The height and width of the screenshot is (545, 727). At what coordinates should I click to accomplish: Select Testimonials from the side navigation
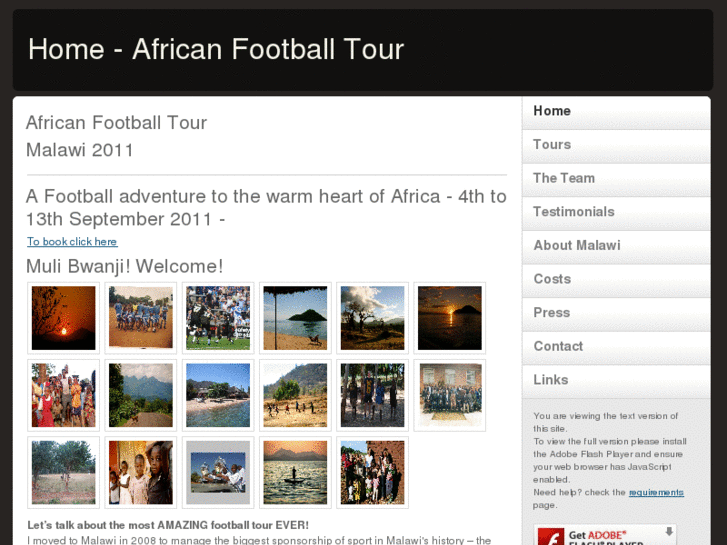coord(574,212)
